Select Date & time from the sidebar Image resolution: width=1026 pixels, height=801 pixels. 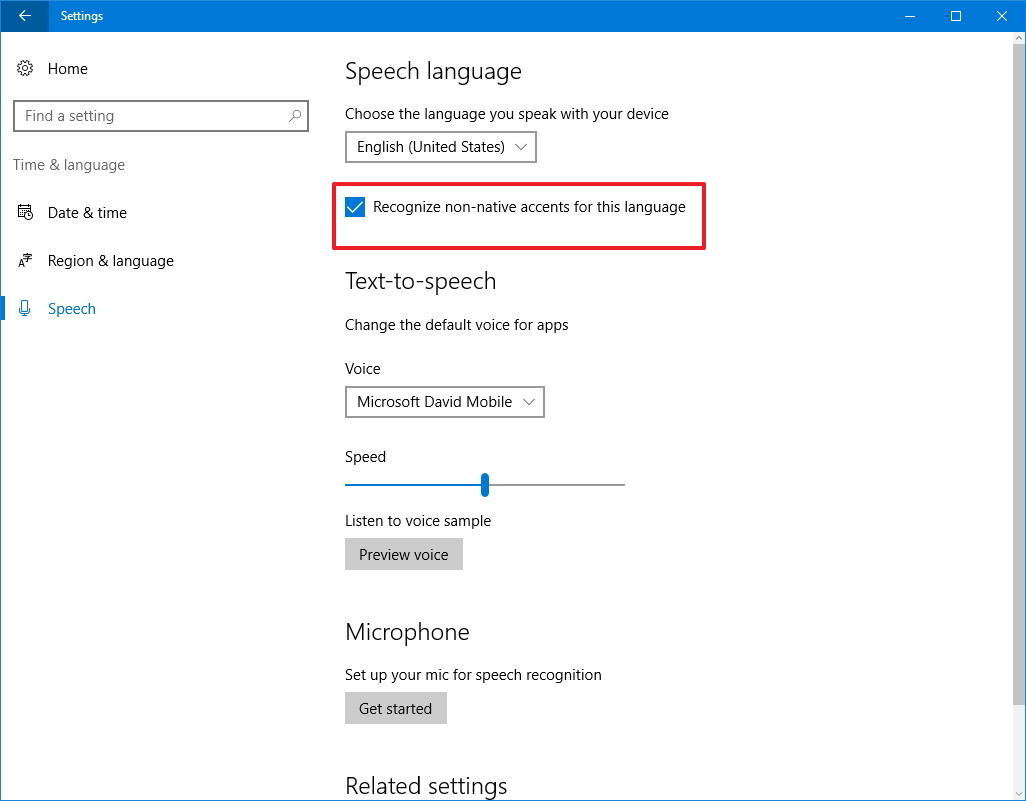pyautogui.click(x=88, y=212)
